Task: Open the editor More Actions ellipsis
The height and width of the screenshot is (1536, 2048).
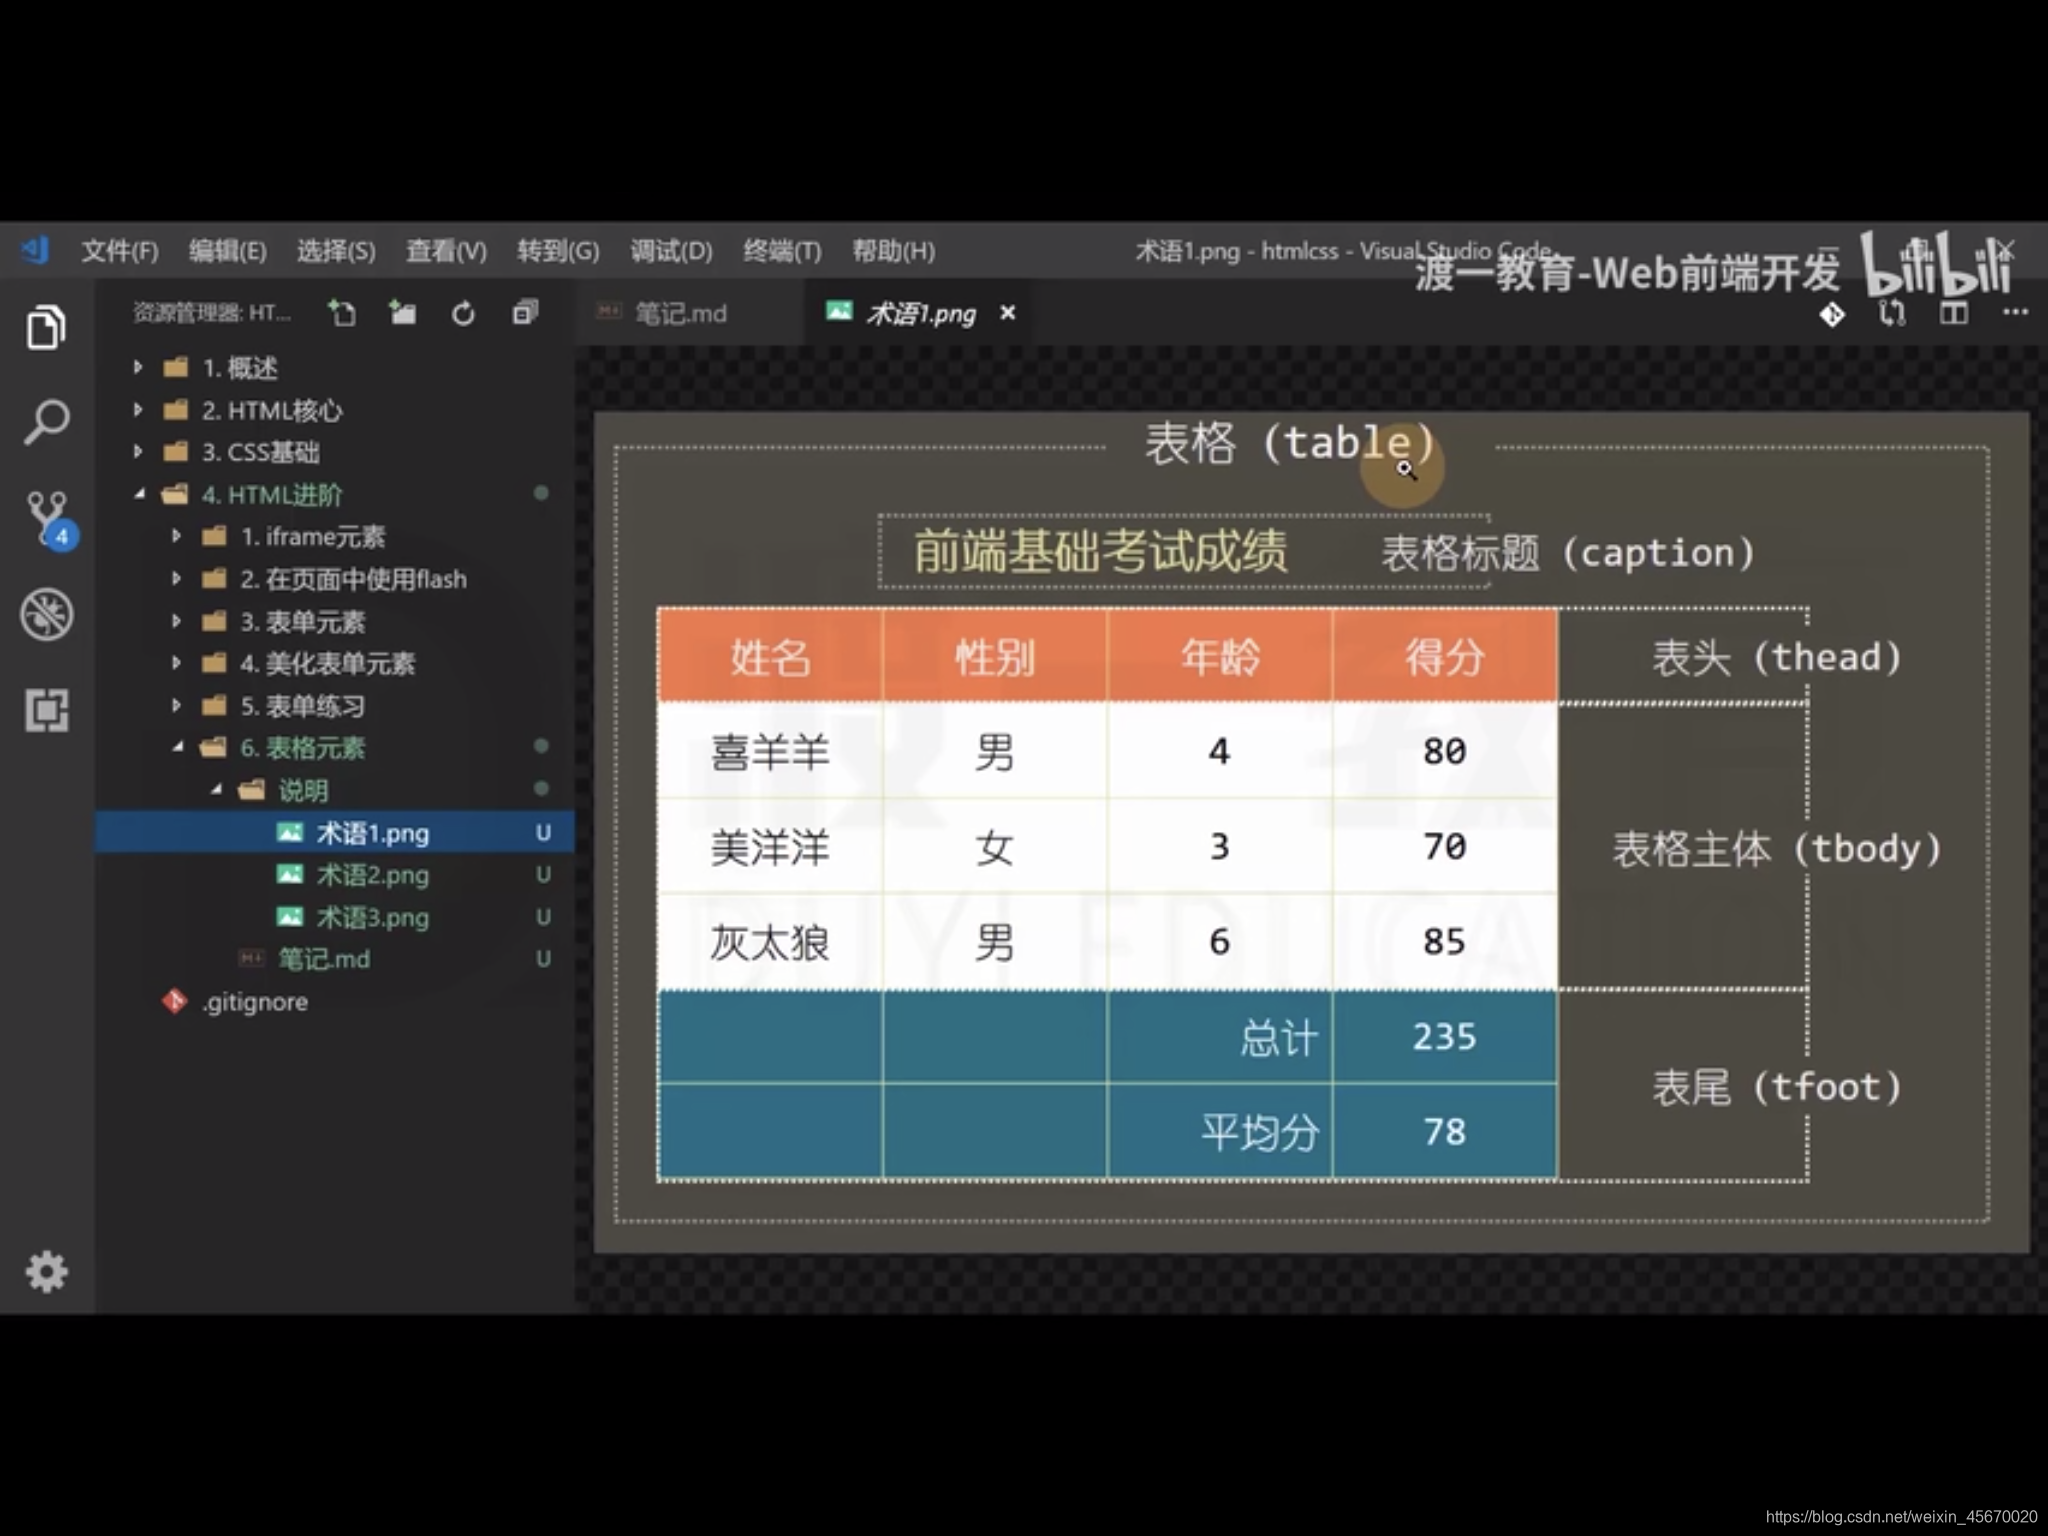Action: (x=2015, y=312)
